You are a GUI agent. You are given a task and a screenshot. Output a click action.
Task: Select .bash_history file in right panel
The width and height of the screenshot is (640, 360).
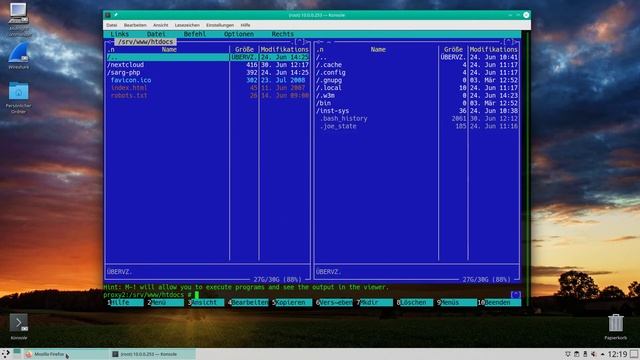[417, 119]
